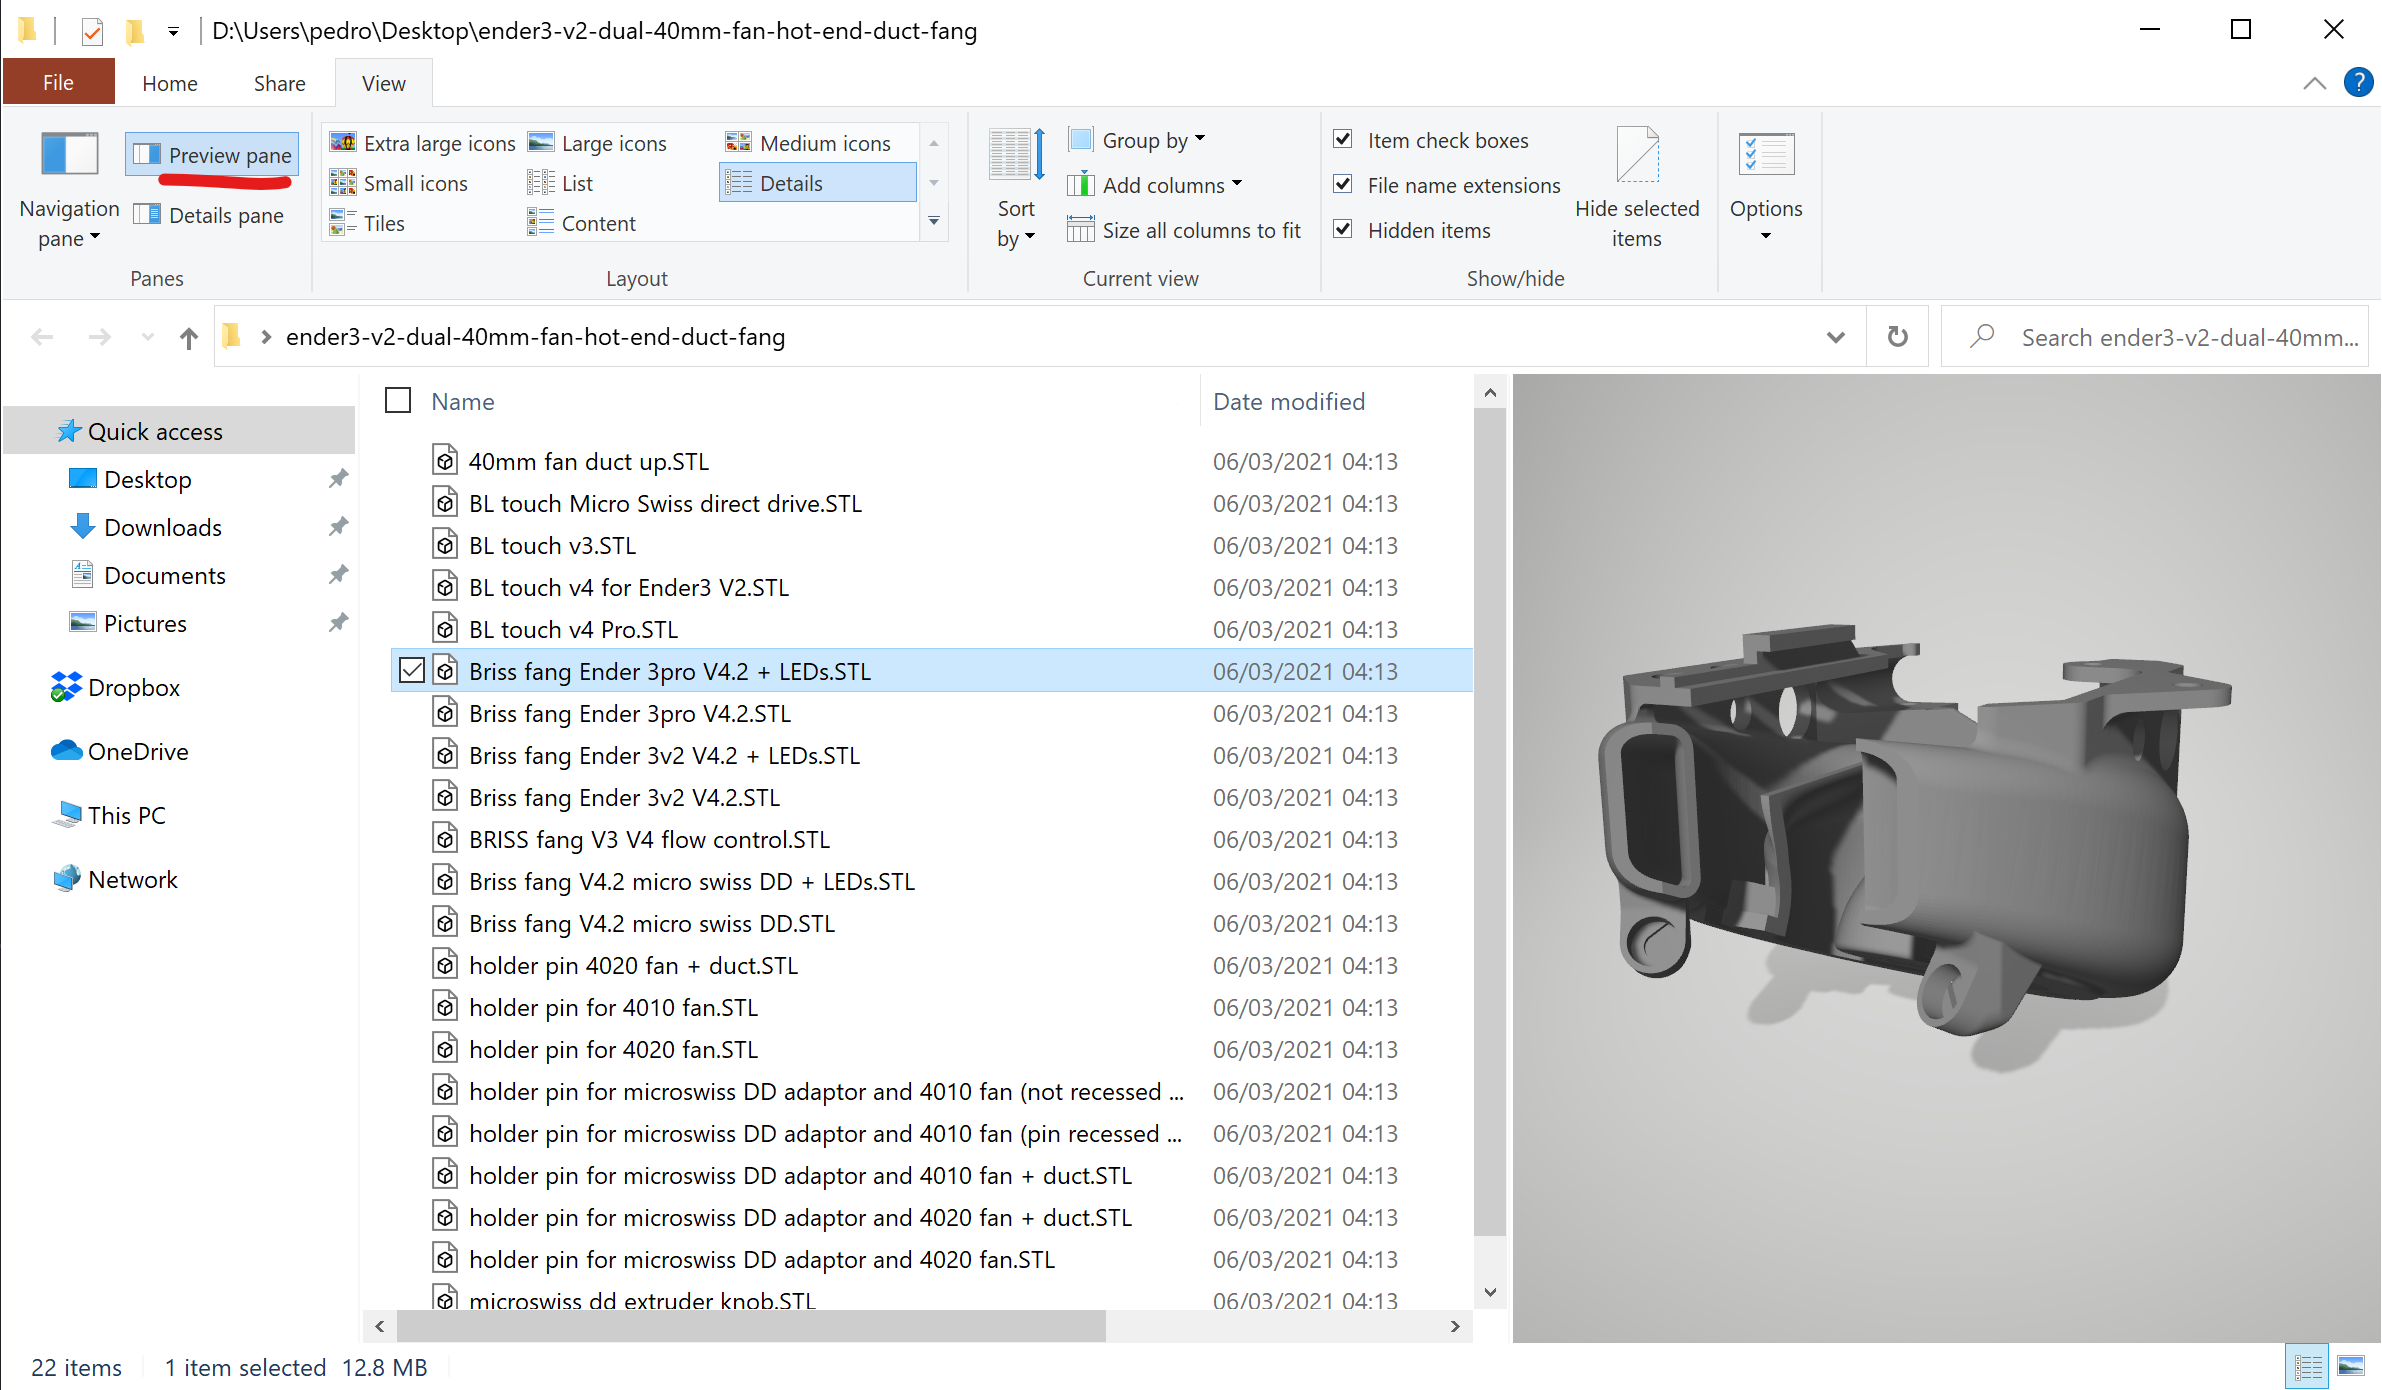The height and width of the screenshot is (1390, 2382).
Task: Open the Add columns dropdown
Action: 1155,185
